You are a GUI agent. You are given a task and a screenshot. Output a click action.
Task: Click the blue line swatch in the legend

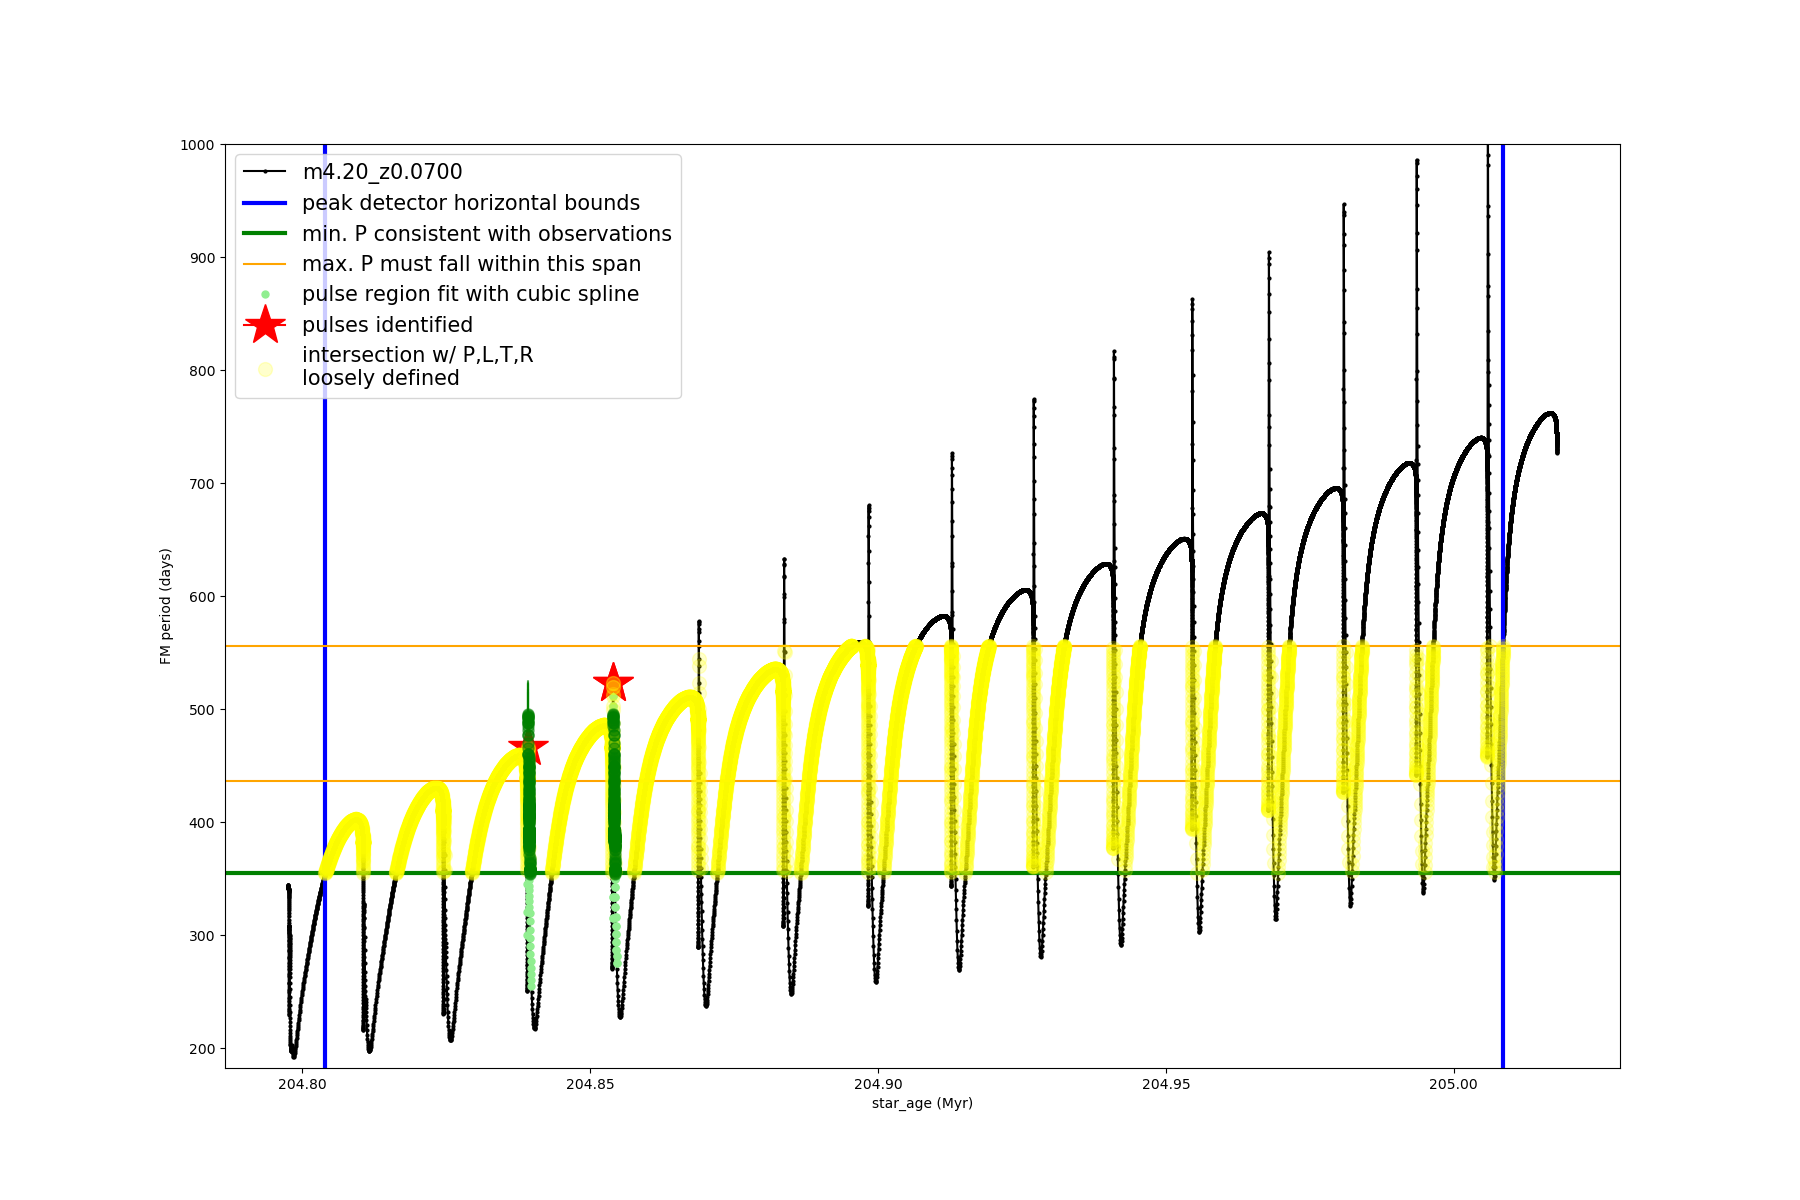(x=265, y=203)
